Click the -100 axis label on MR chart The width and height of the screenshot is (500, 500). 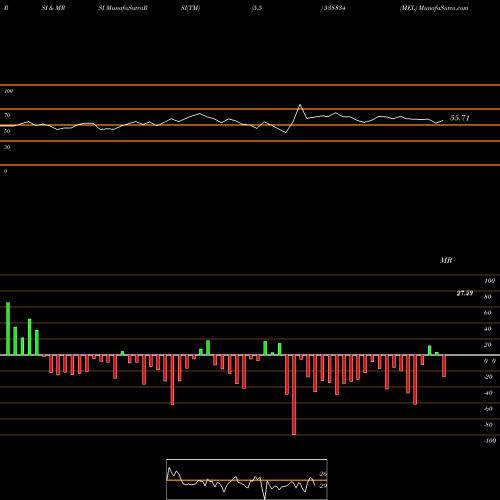tap(490, 441)
